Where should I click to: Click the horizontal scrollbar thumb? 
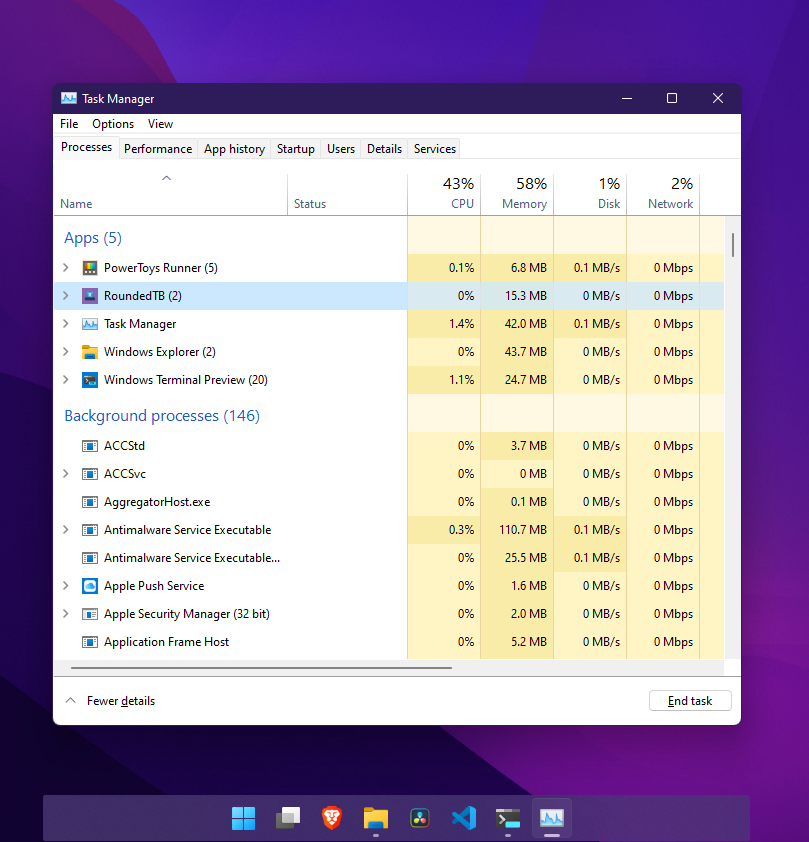(x=261, y=668)
